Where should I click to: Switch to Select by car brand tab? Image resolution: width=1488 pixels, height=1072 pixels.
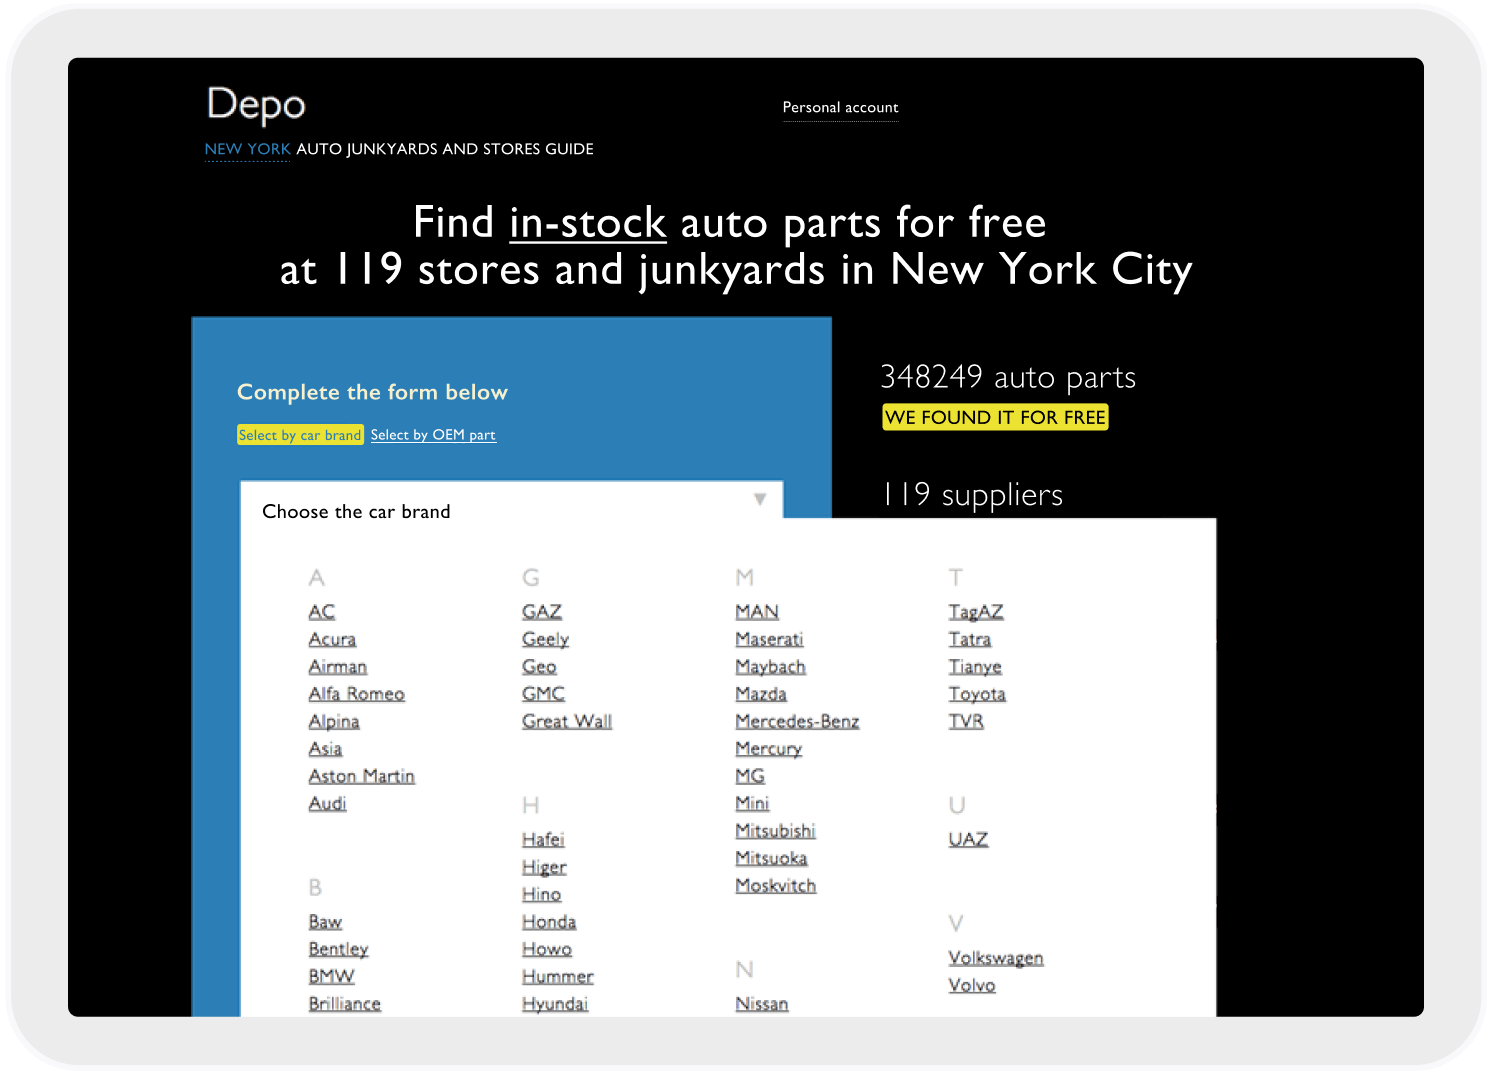point(300,435)
